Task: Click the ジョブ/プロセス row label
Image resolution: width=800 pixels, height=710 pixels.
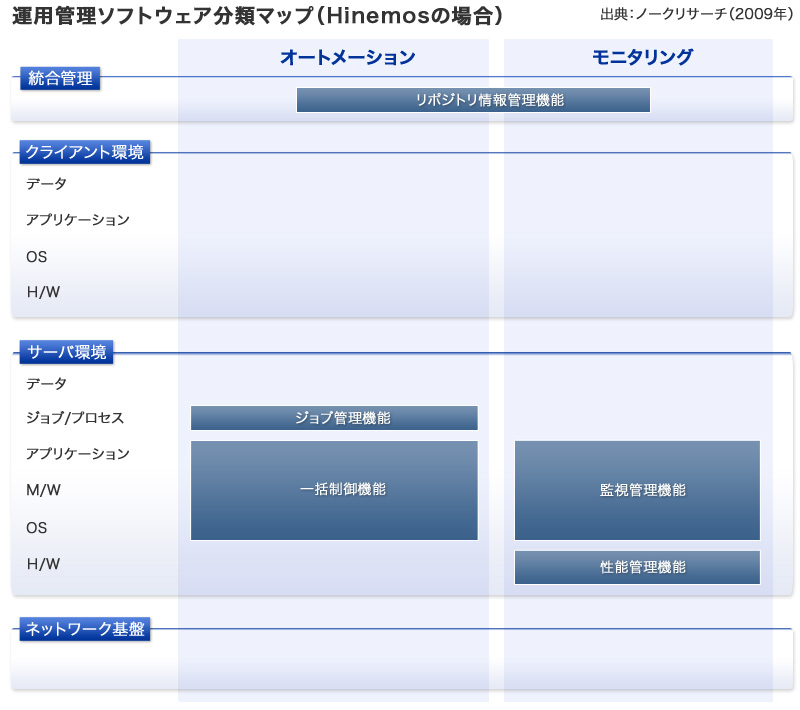Action: (x=75, y=418)
